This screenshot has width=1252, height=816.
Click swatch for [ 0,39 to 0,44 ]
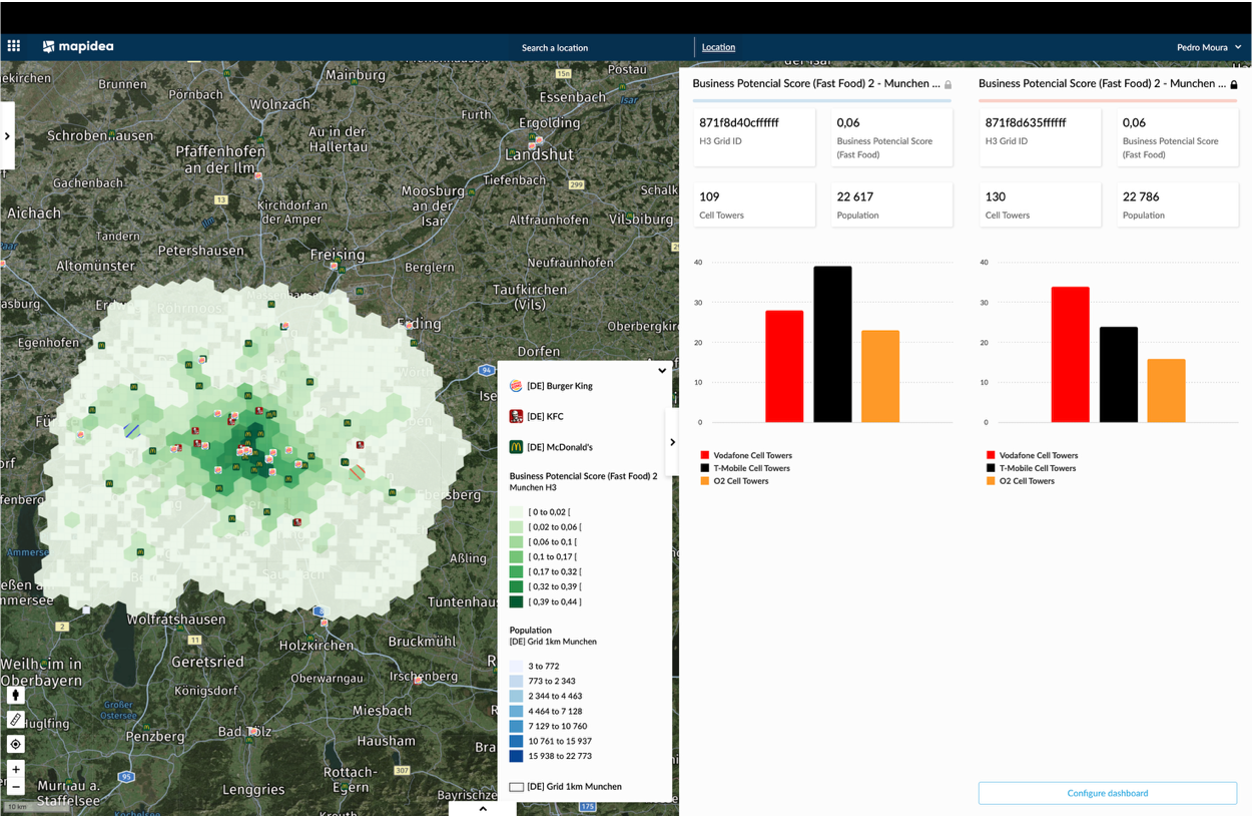[516, 602]
